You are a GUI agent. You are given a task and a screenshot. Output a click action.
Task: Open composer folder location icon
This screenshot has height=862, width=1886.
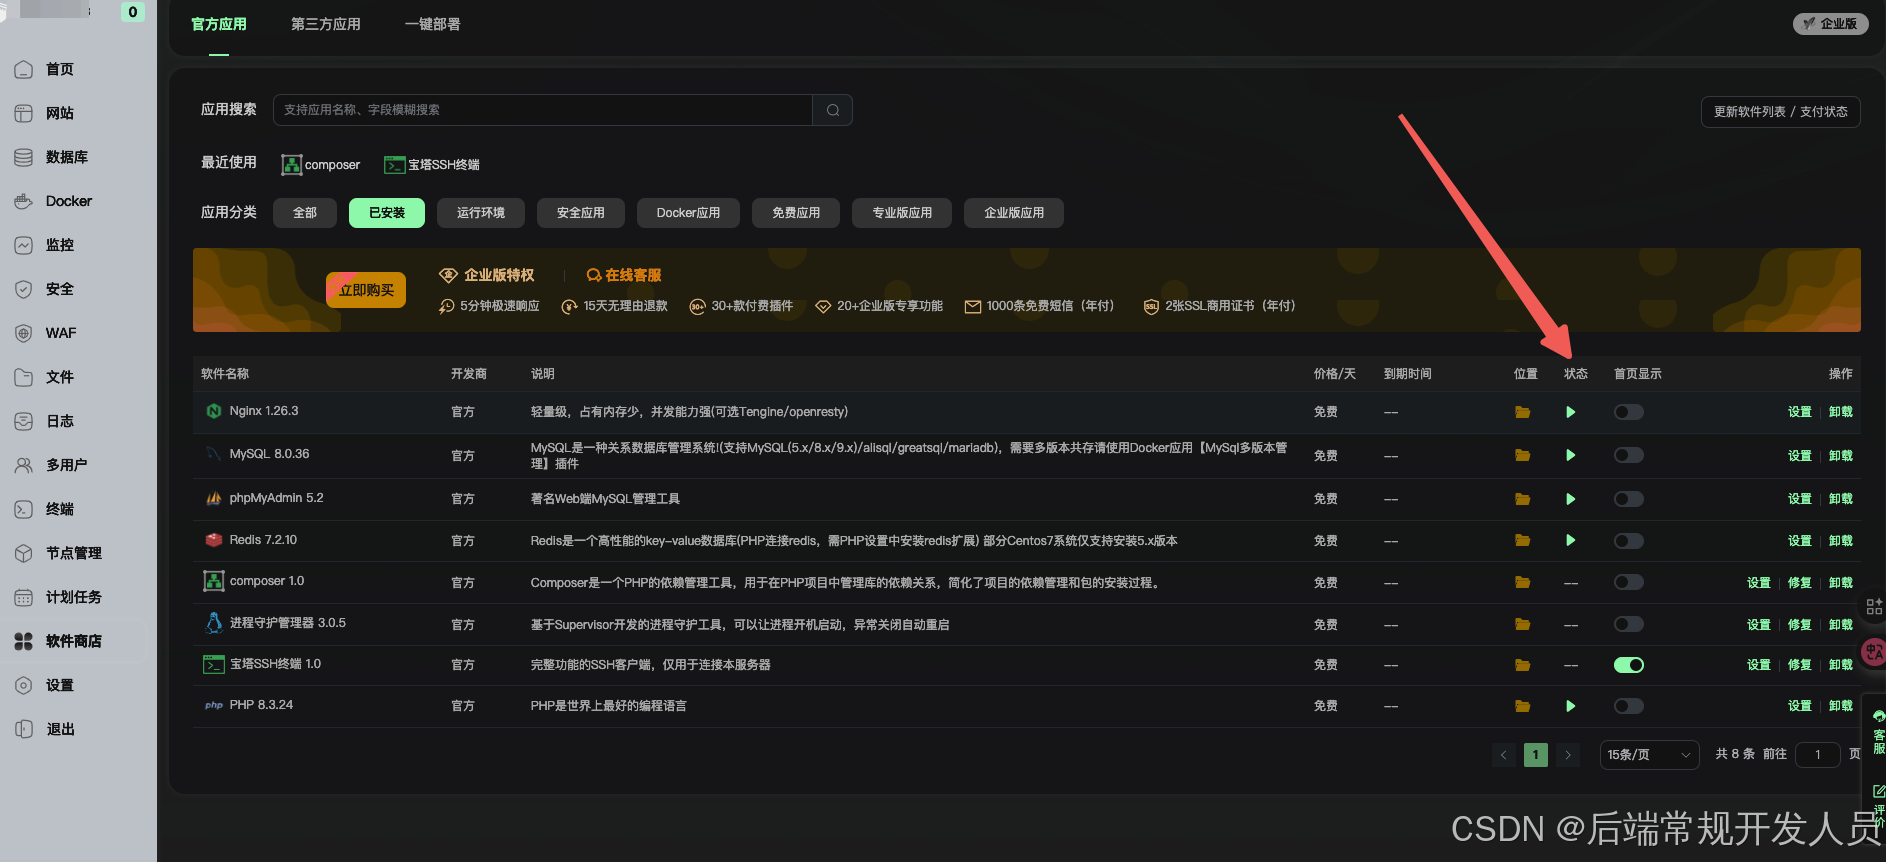[1522, 582]
